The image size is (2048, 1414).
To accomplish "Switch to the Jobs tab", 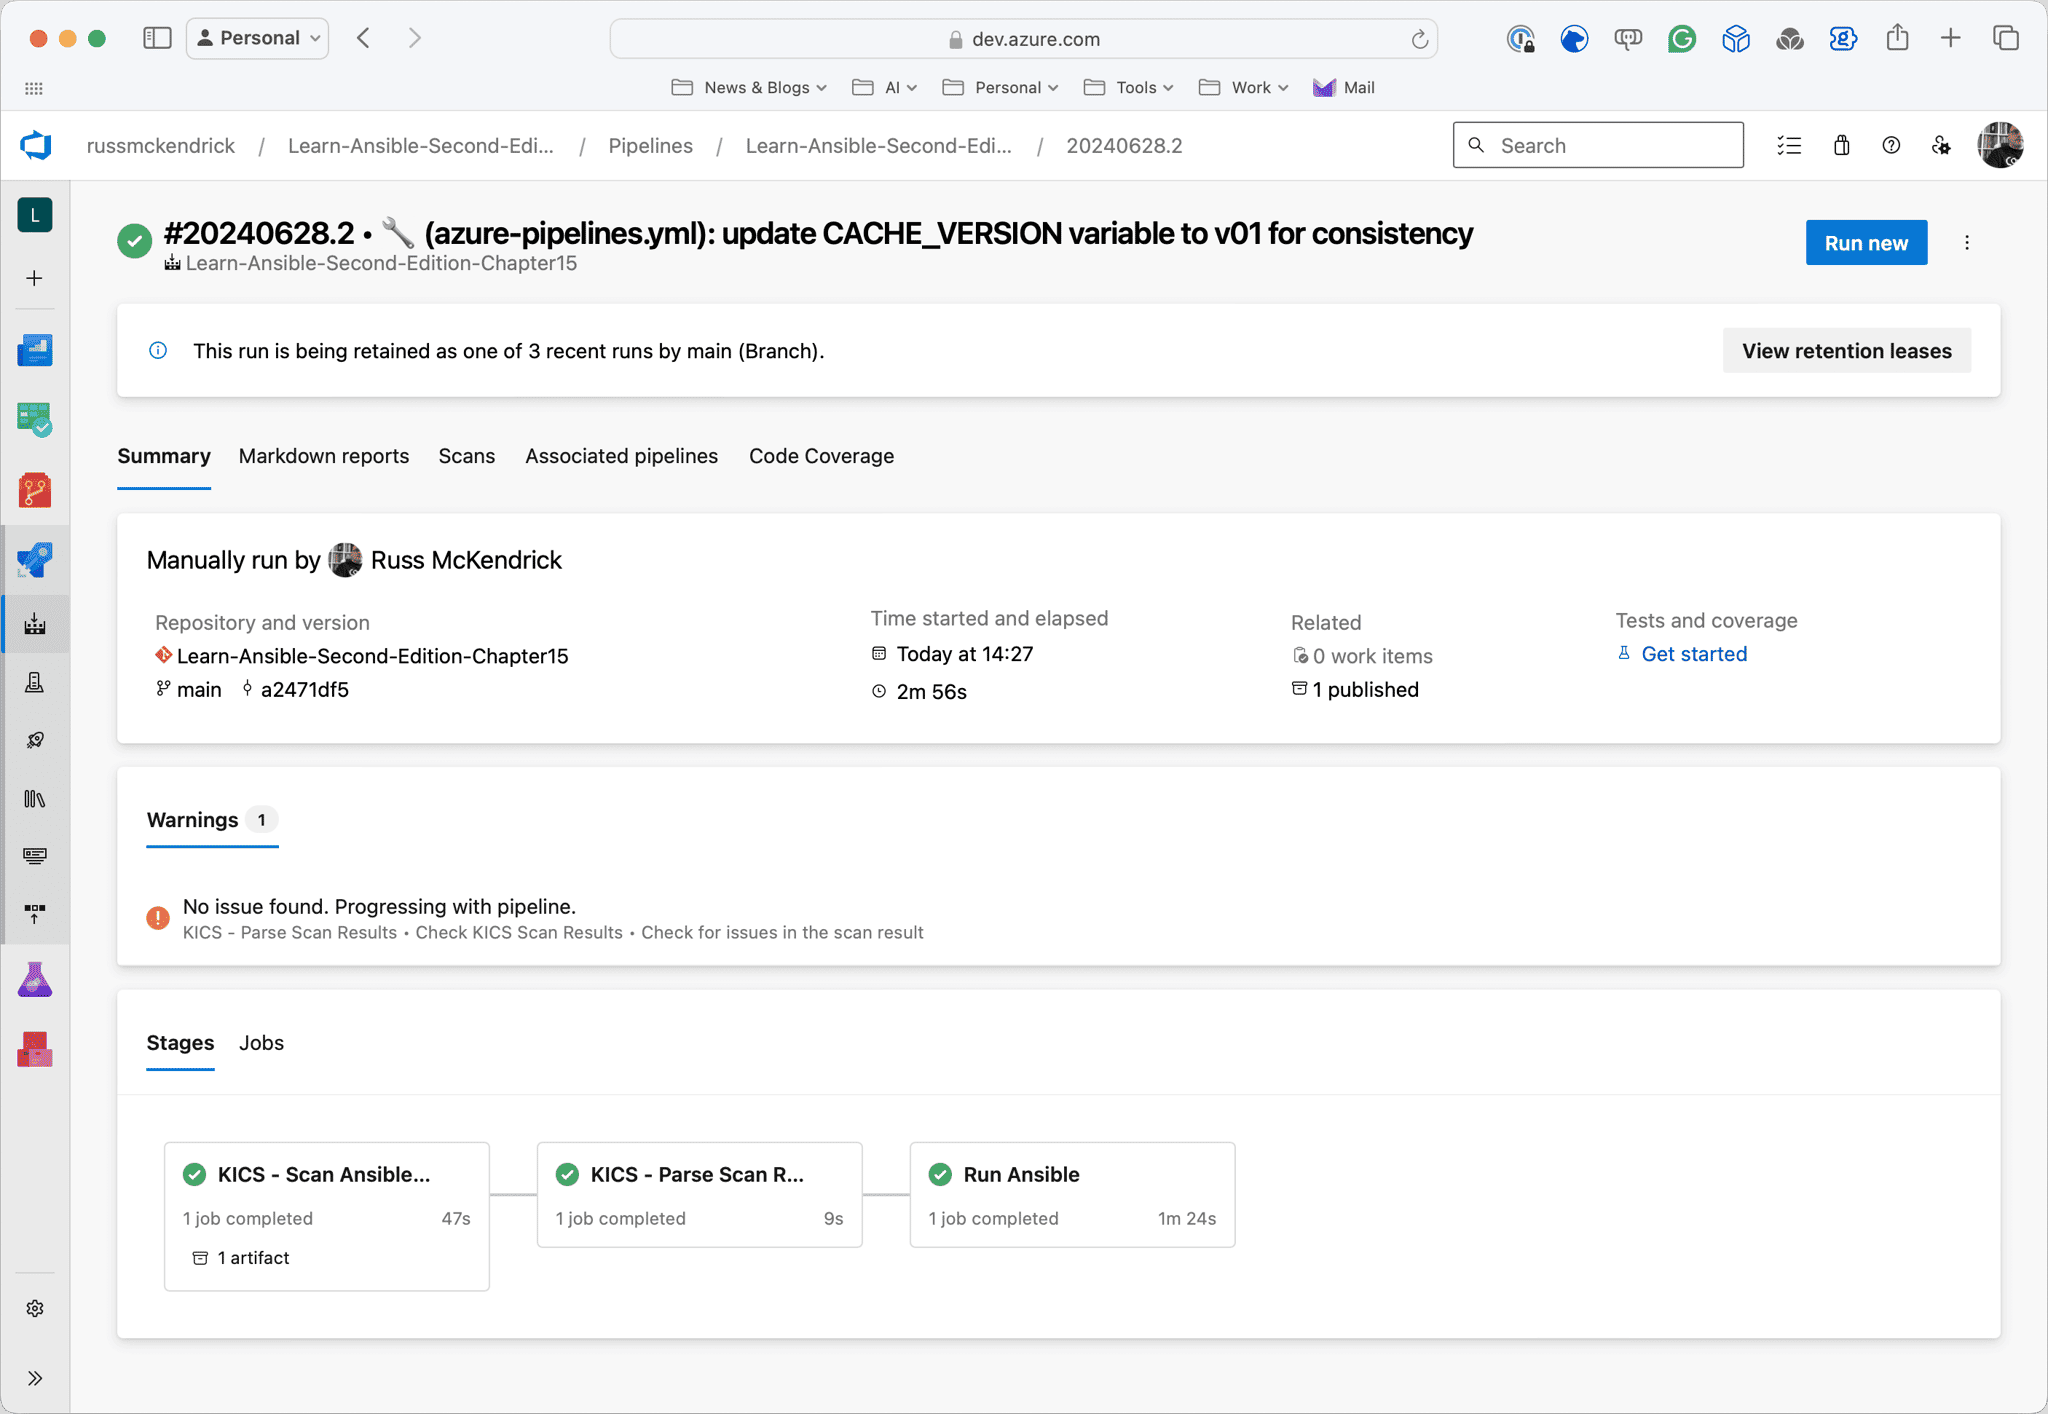I will pos(261,1043).
